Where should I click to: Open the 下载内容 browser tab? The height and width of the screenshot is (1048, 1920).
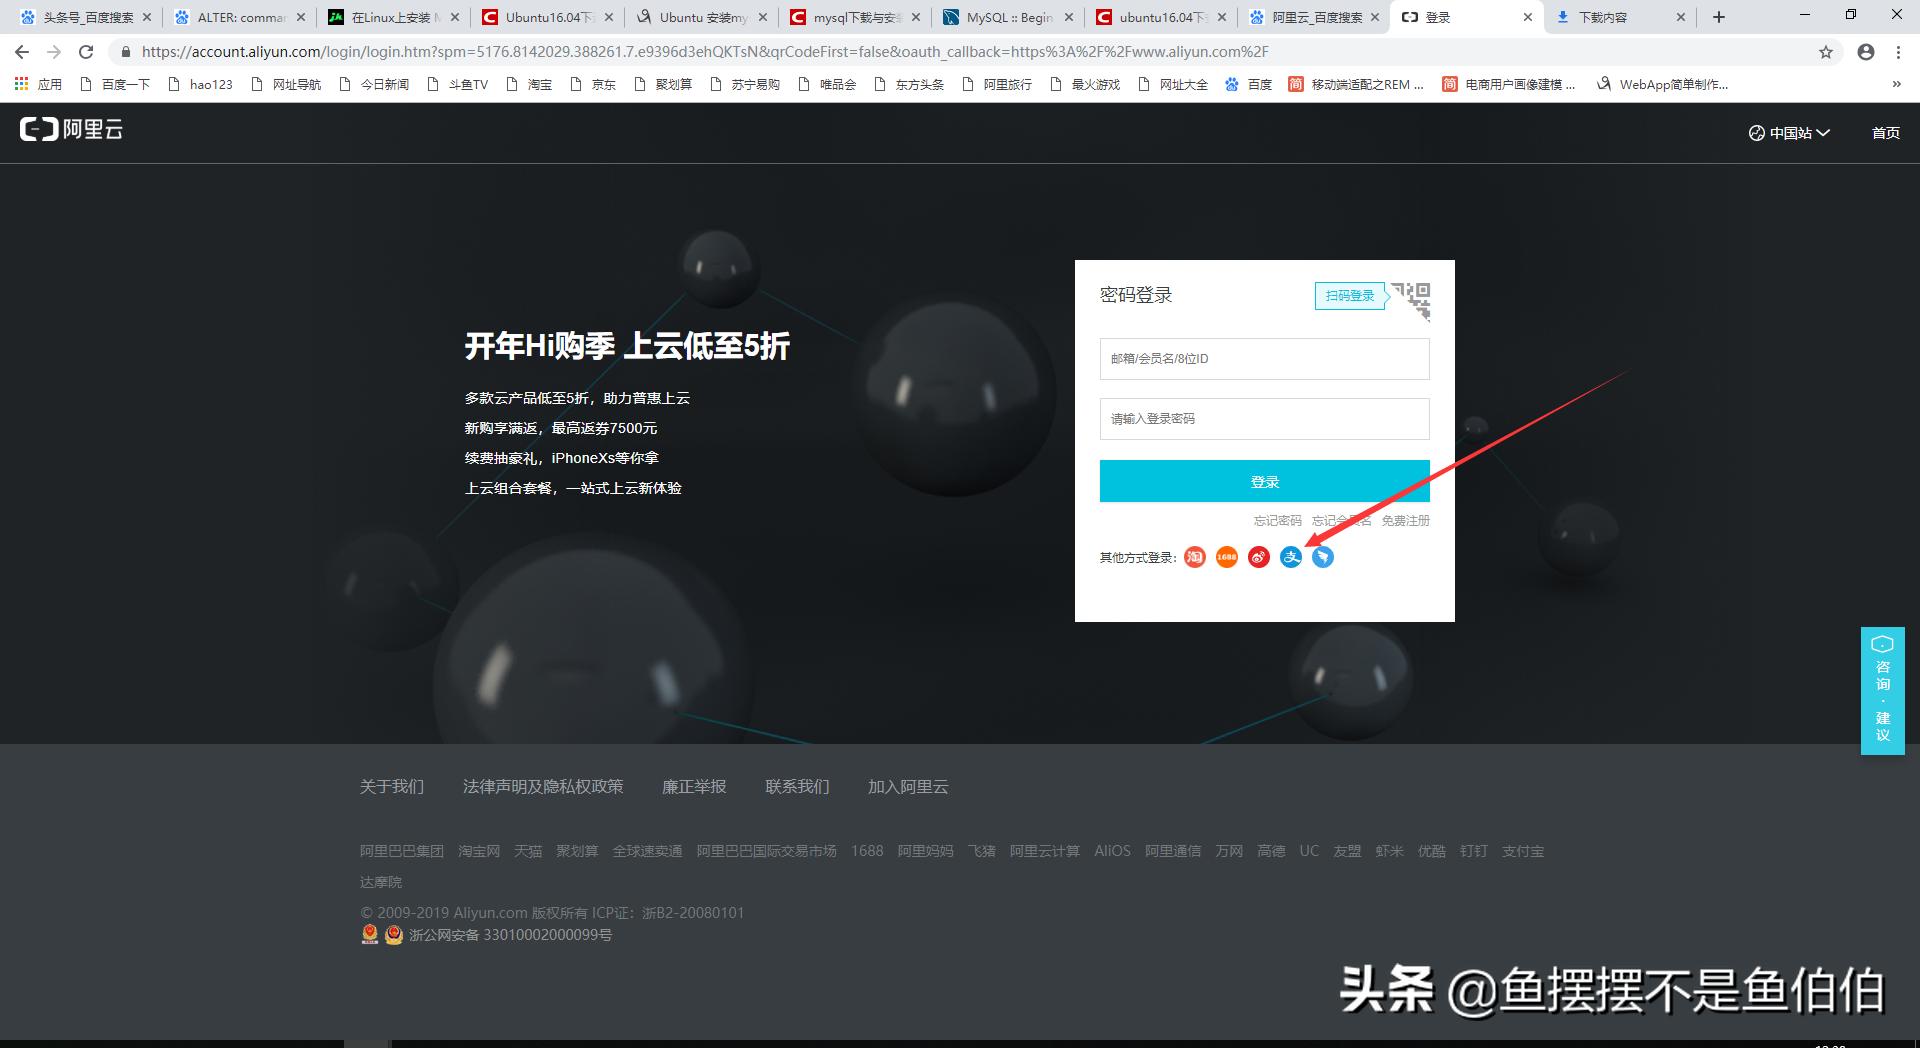tap(1600, 16)
